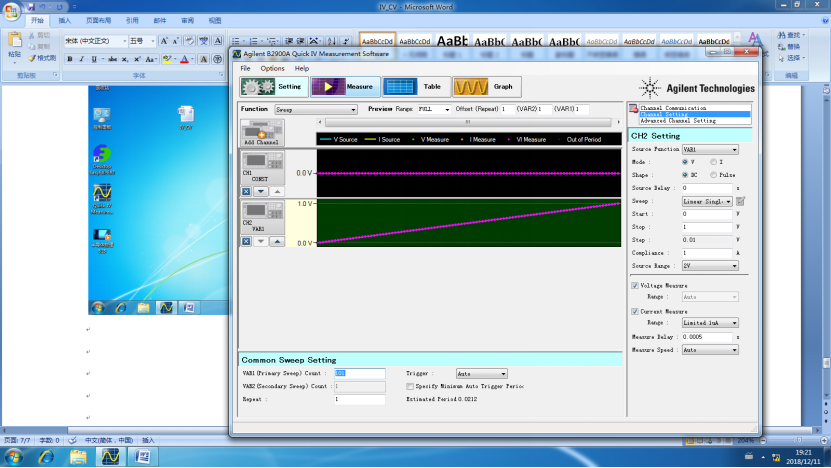
Task: Open the Help menu in Agilent
Action: (x=302, y=68)
